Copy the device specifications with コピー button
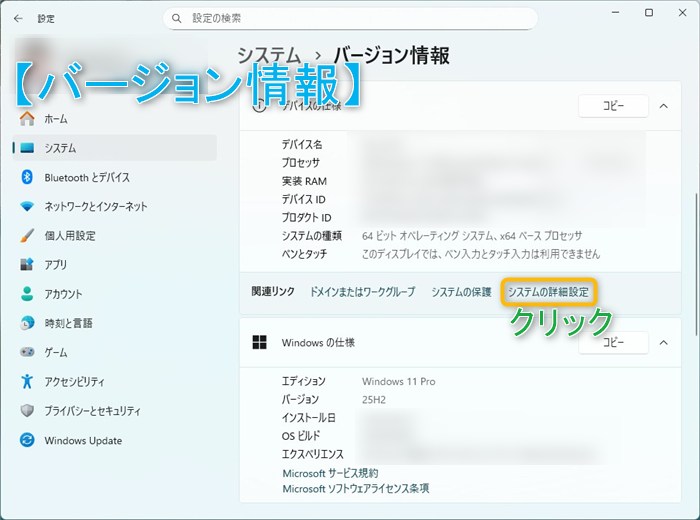700x520 pixels. [x=612, y=105]
